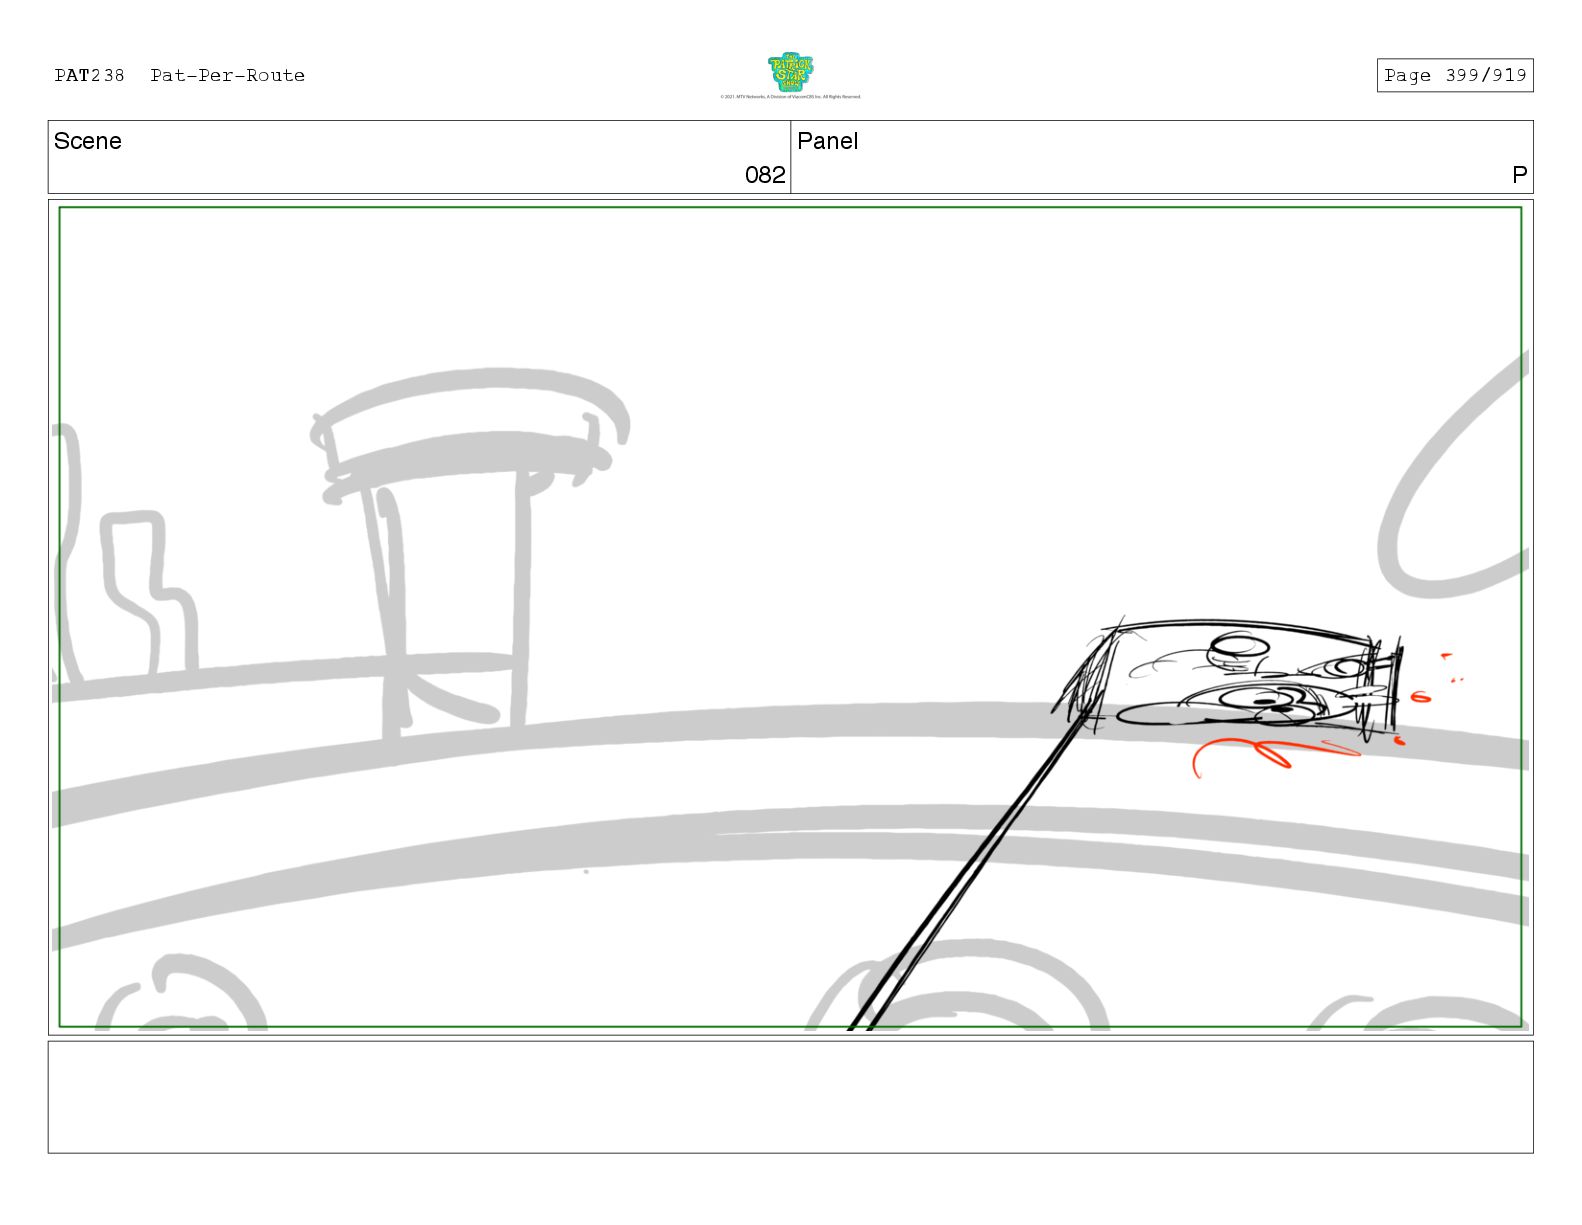Click the scene number "082"
This screenshot has height=1225, width=1582.
(x=765, y=175)
